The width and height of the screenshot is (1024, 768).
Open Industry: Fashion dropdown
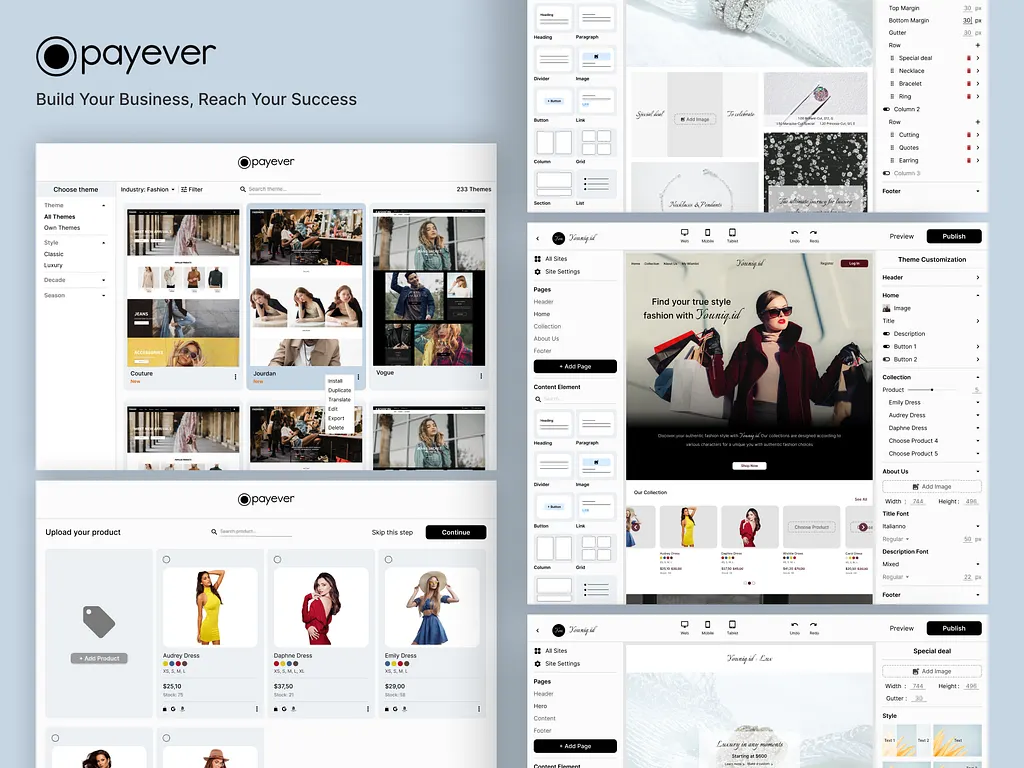point(148,189)
